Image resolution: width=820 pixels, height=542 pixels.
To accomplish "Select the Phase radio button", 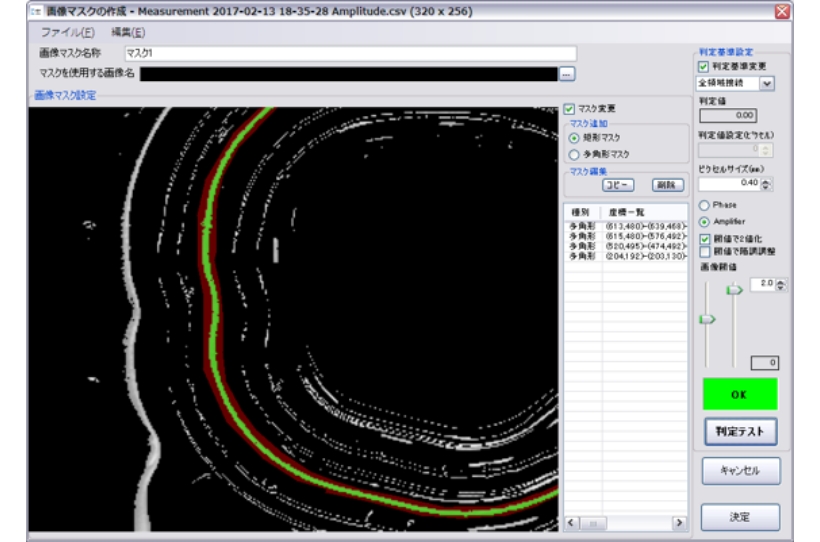I will tap(704, 205).
